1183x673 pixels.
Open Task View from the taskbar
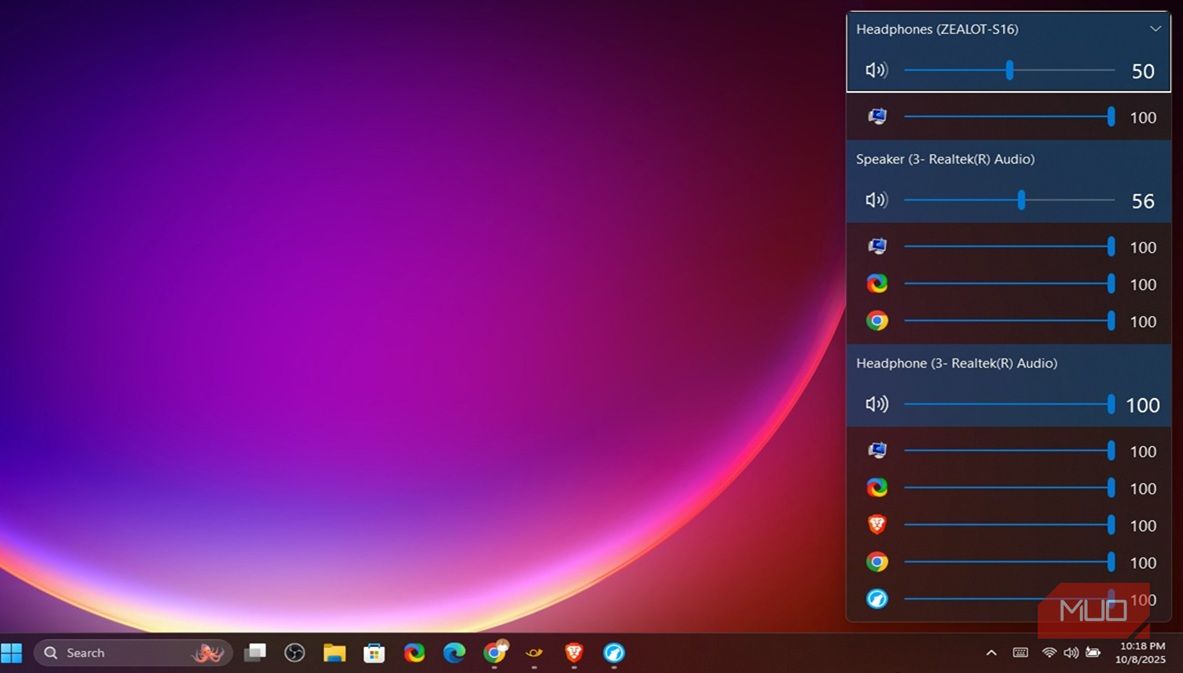[255, 652]
